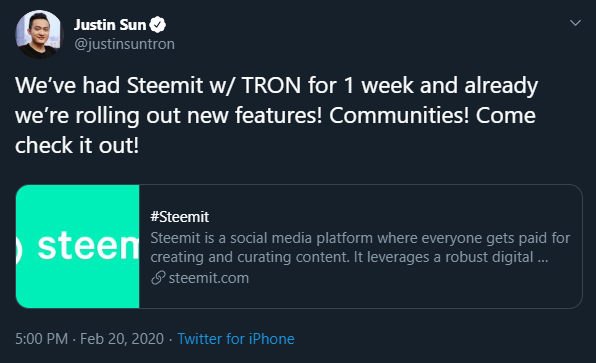Click the chain link icon beside steemit.com
The image size is (596, 363).
[158, 278]
